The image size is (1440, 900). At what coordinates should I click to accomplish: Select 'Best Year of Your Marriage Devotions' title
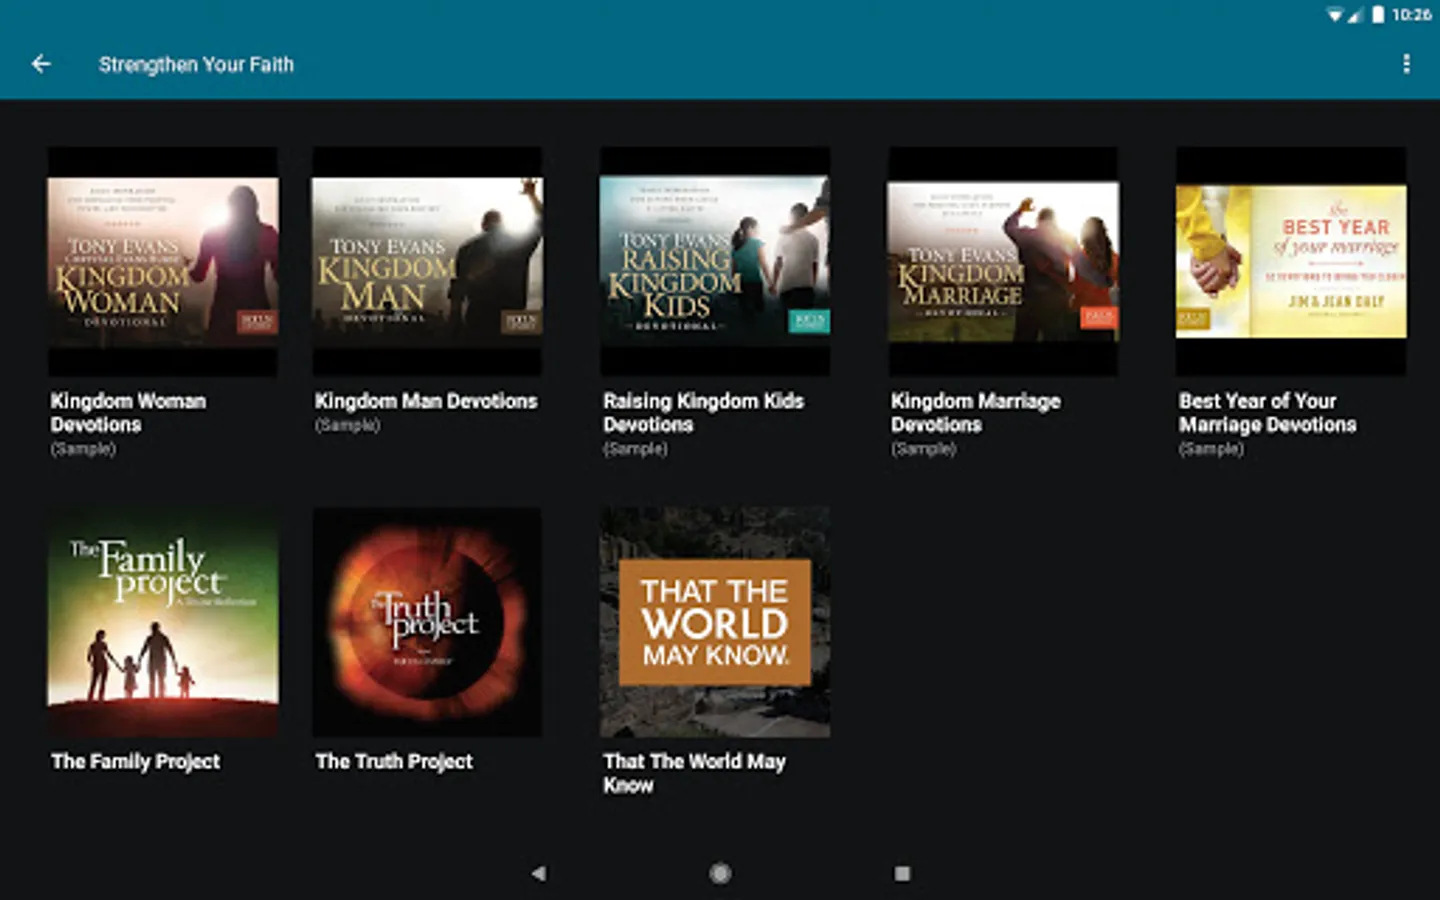pos(1267,413)
